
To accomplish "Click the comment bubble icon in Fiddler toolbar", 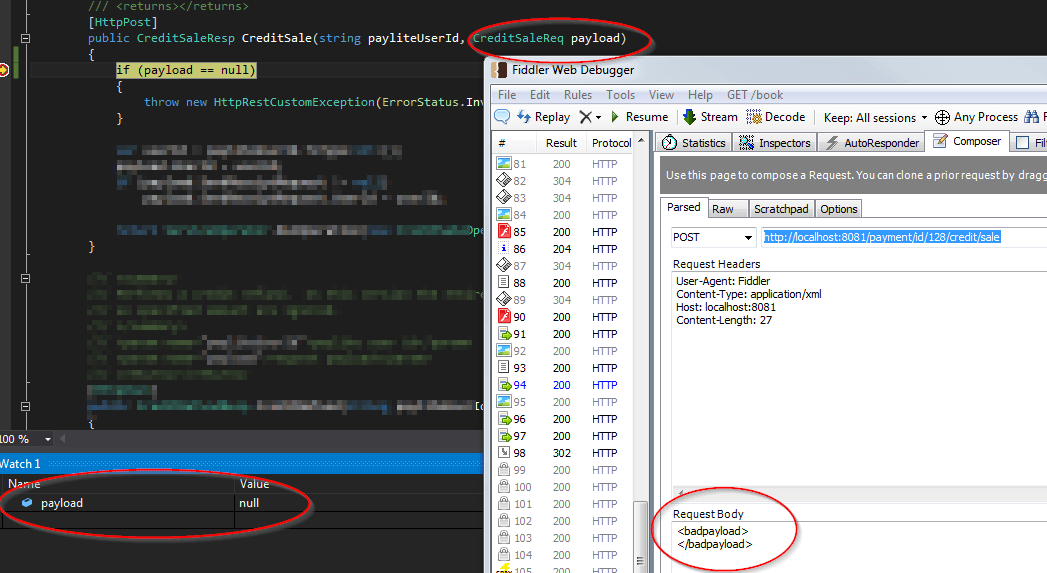I will (502, 117).
